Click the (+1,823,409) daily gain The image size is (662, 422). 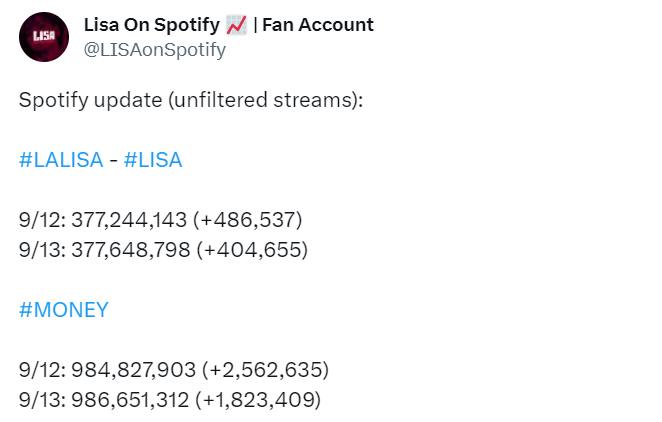coord(258,400)
